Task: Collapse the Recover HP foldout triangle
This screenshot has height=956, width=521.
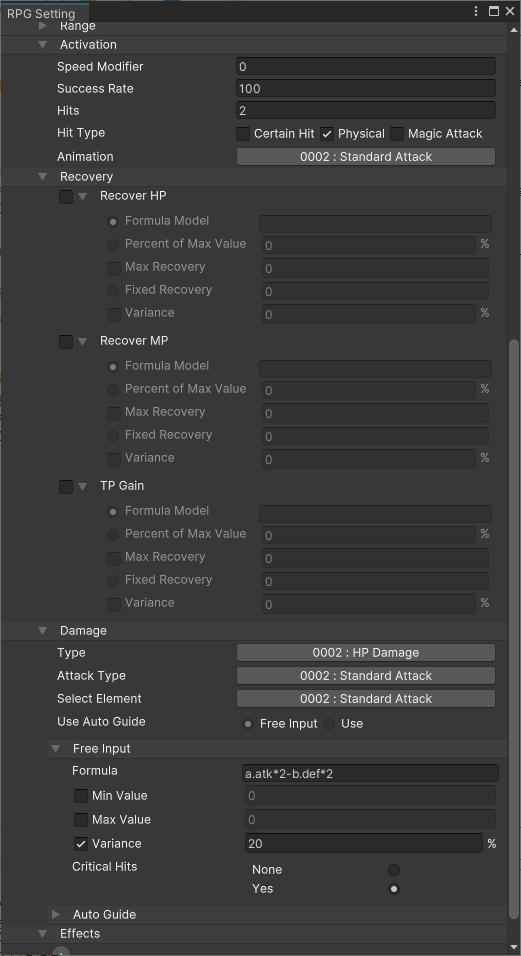Action: (x=83, y=197)
